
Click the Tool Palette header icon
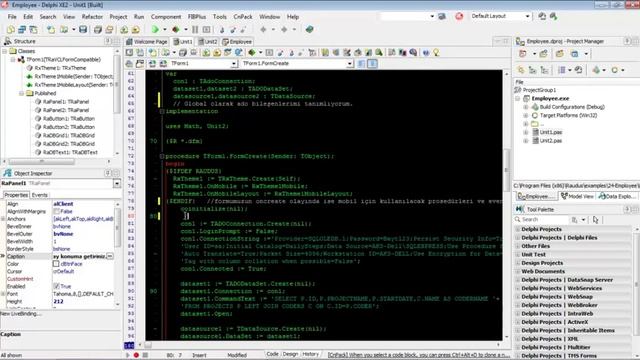[520, 209]
